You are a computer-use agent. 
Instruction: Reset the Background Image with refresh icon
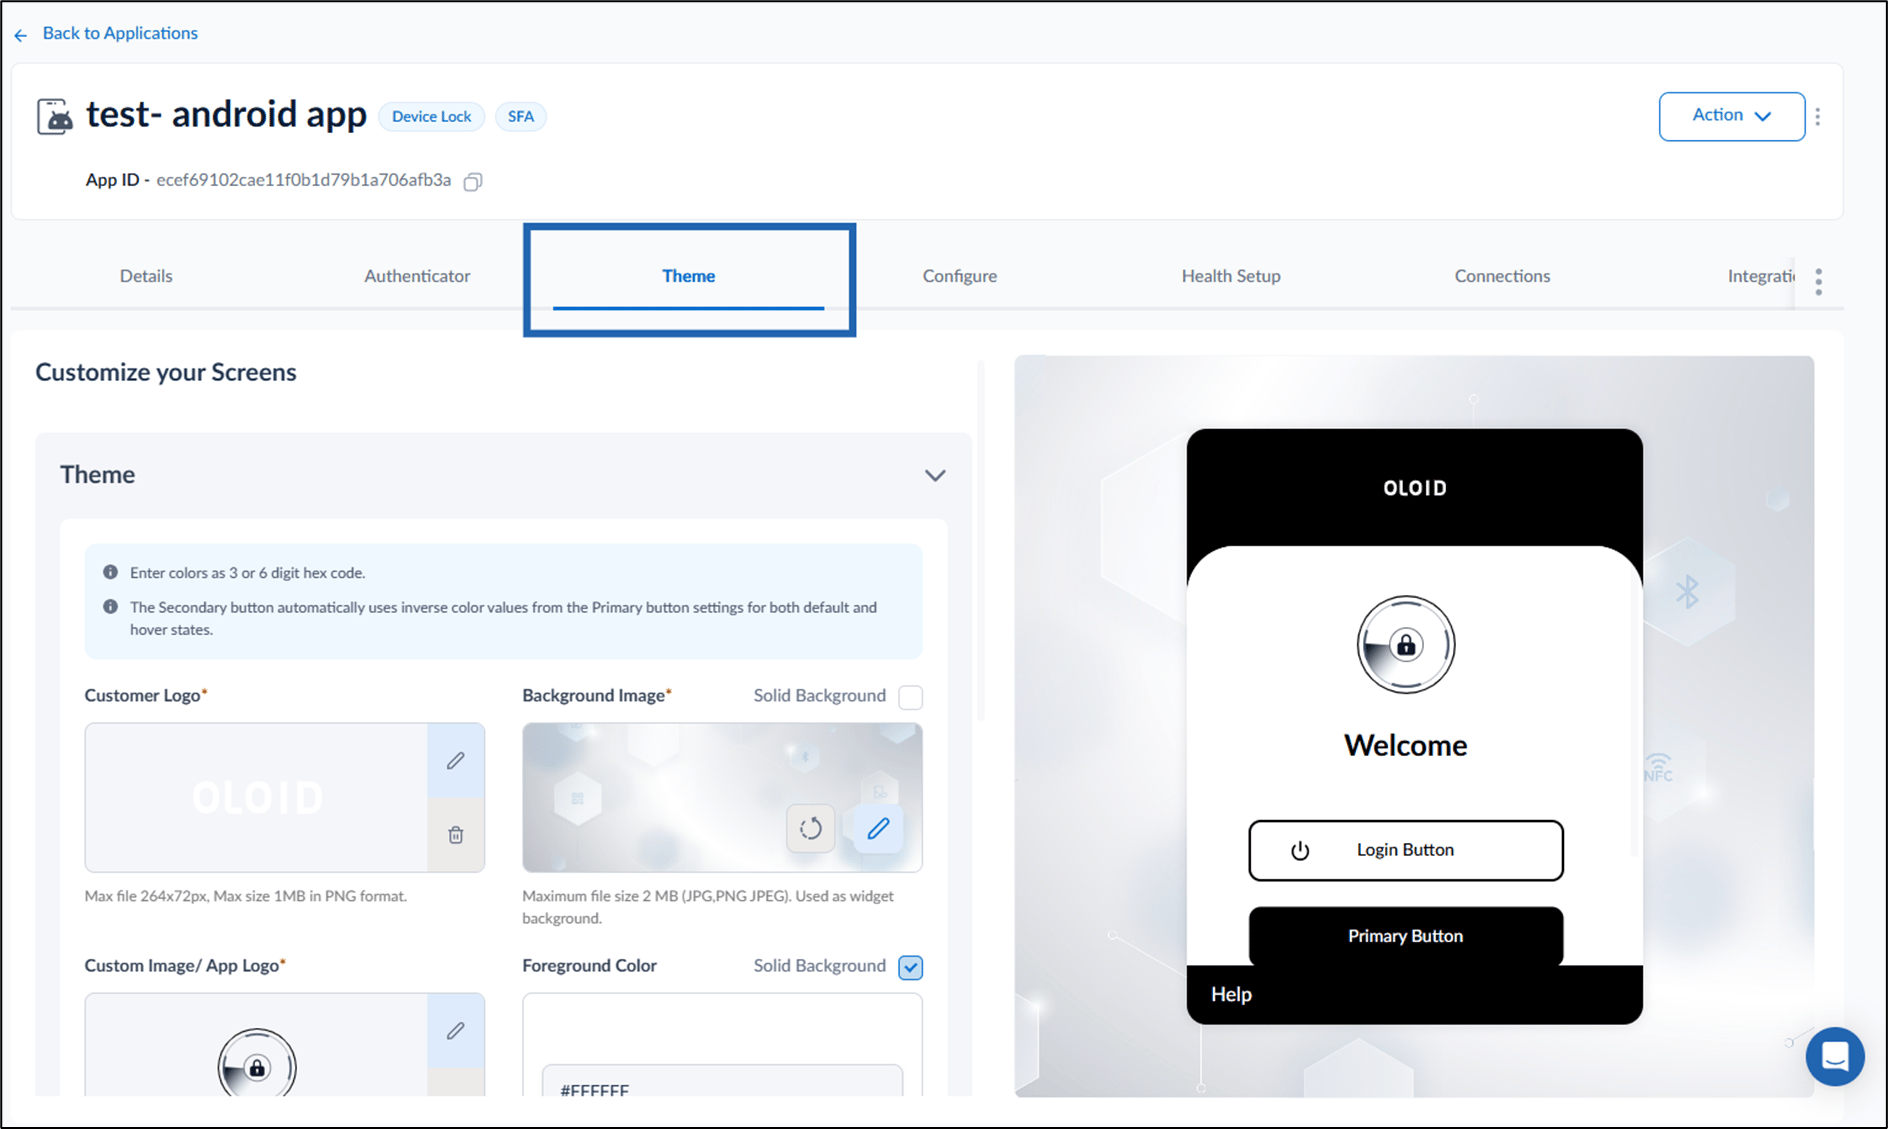(x=810, y=828)
